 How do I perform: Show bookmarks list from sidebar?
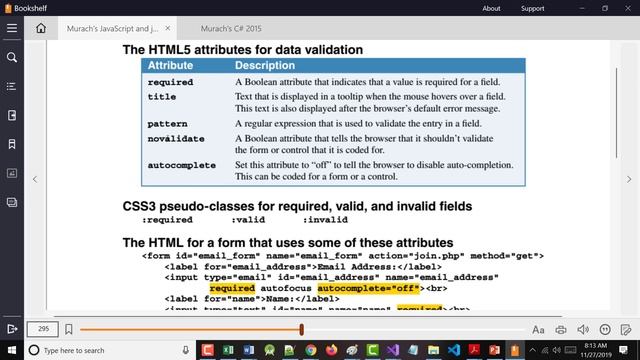click(12, 144)
